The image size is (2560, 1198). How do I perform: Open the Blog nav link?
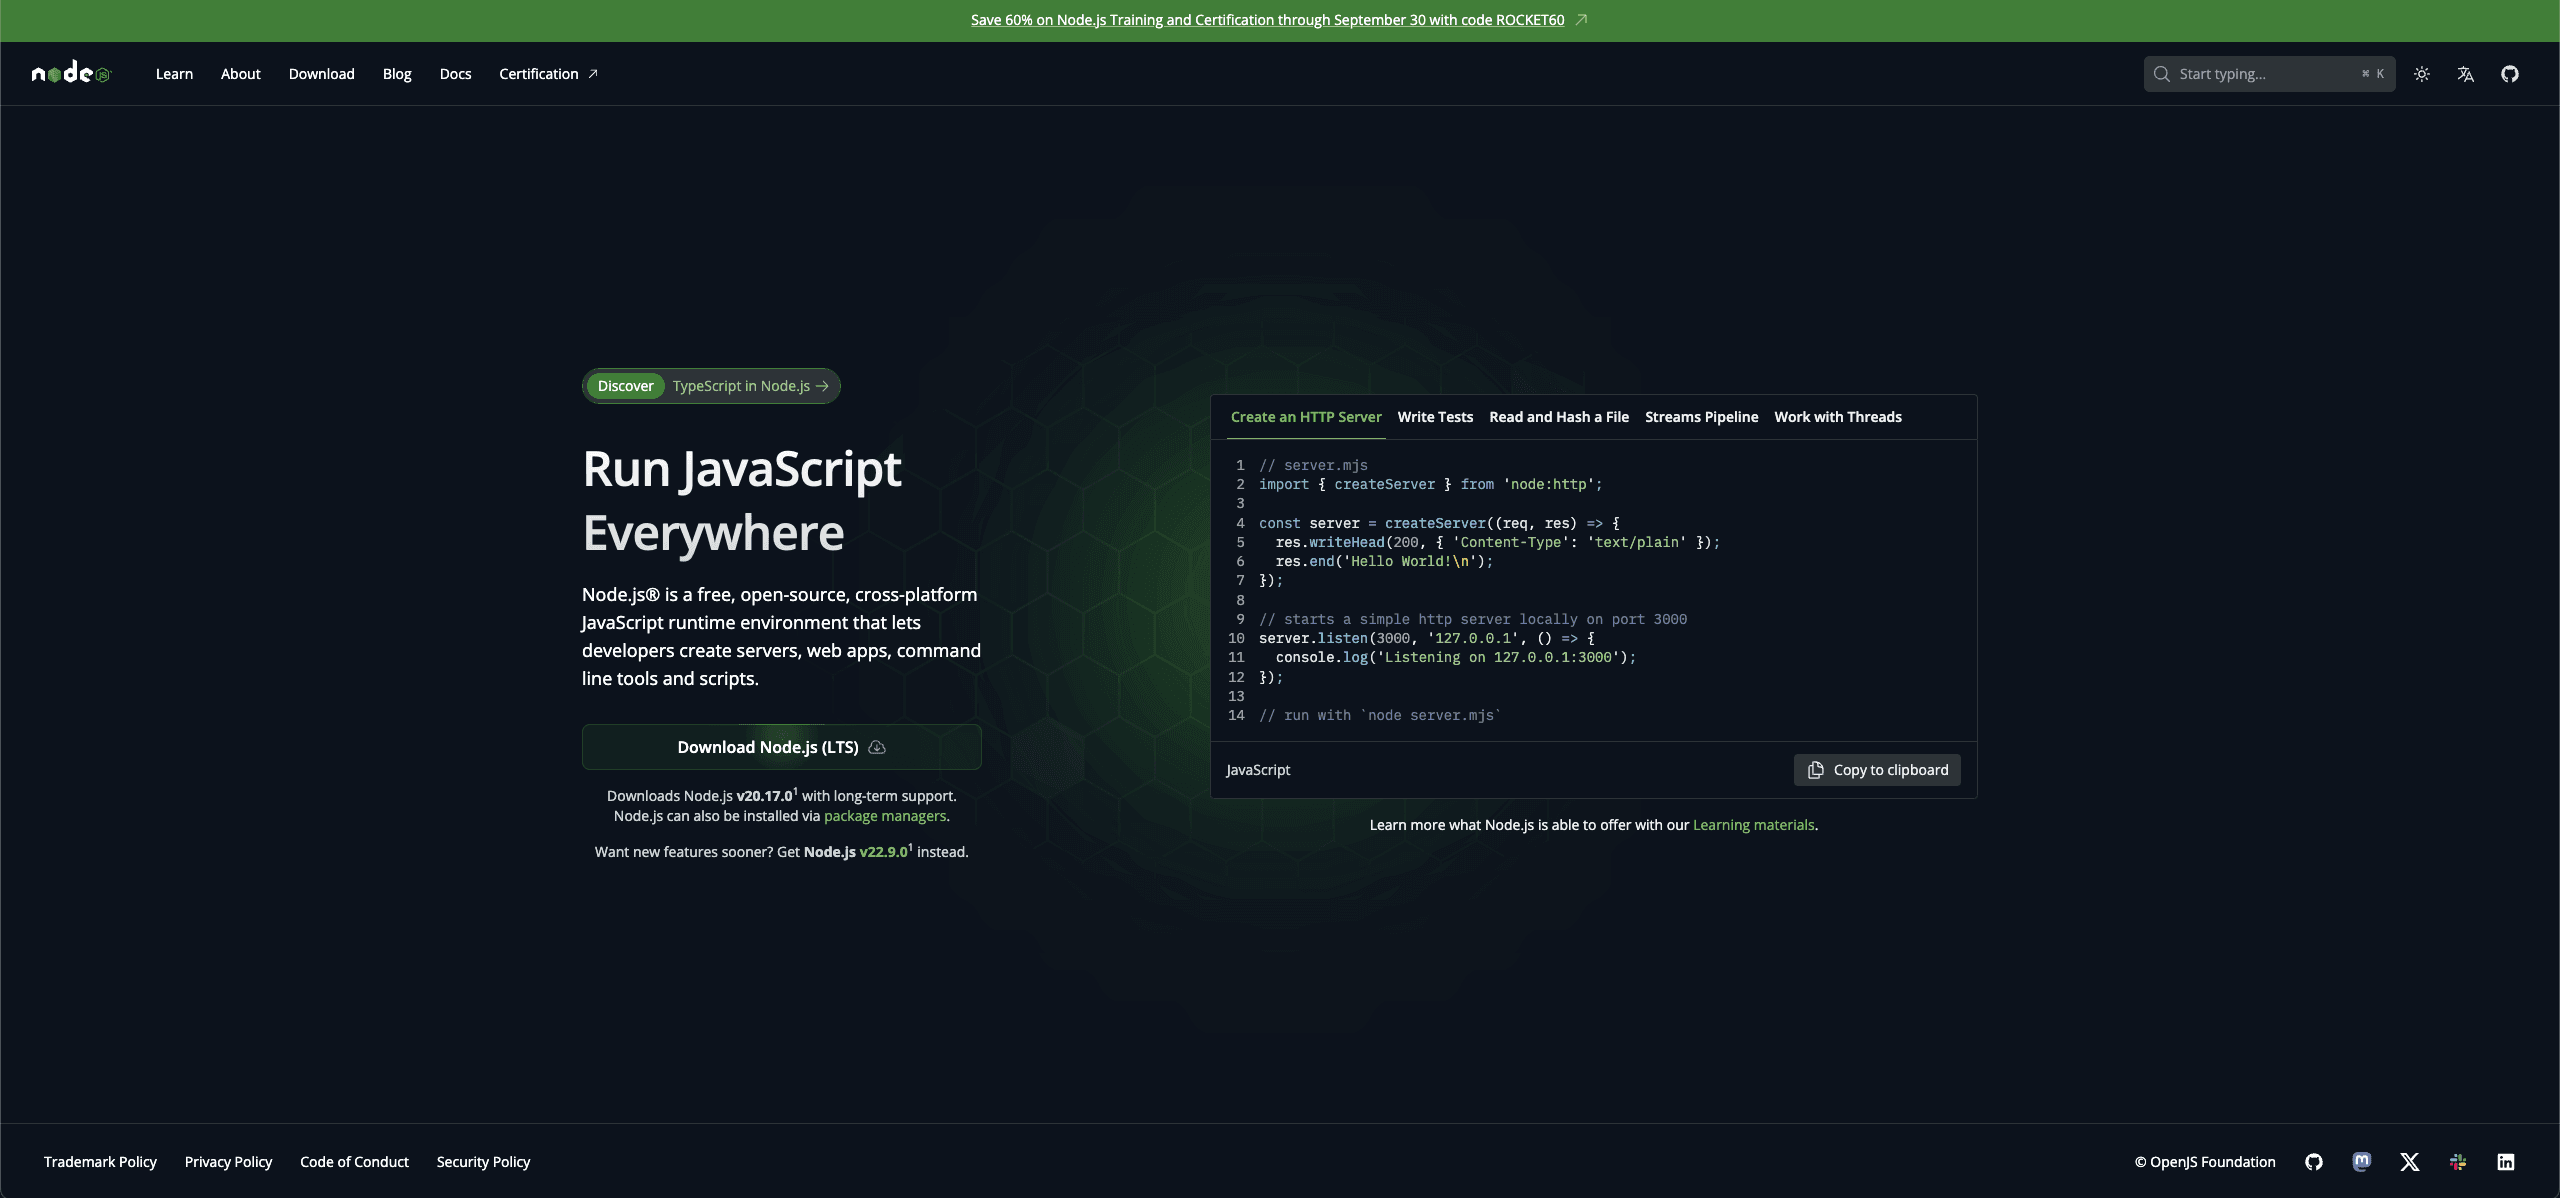pos(397,74)
